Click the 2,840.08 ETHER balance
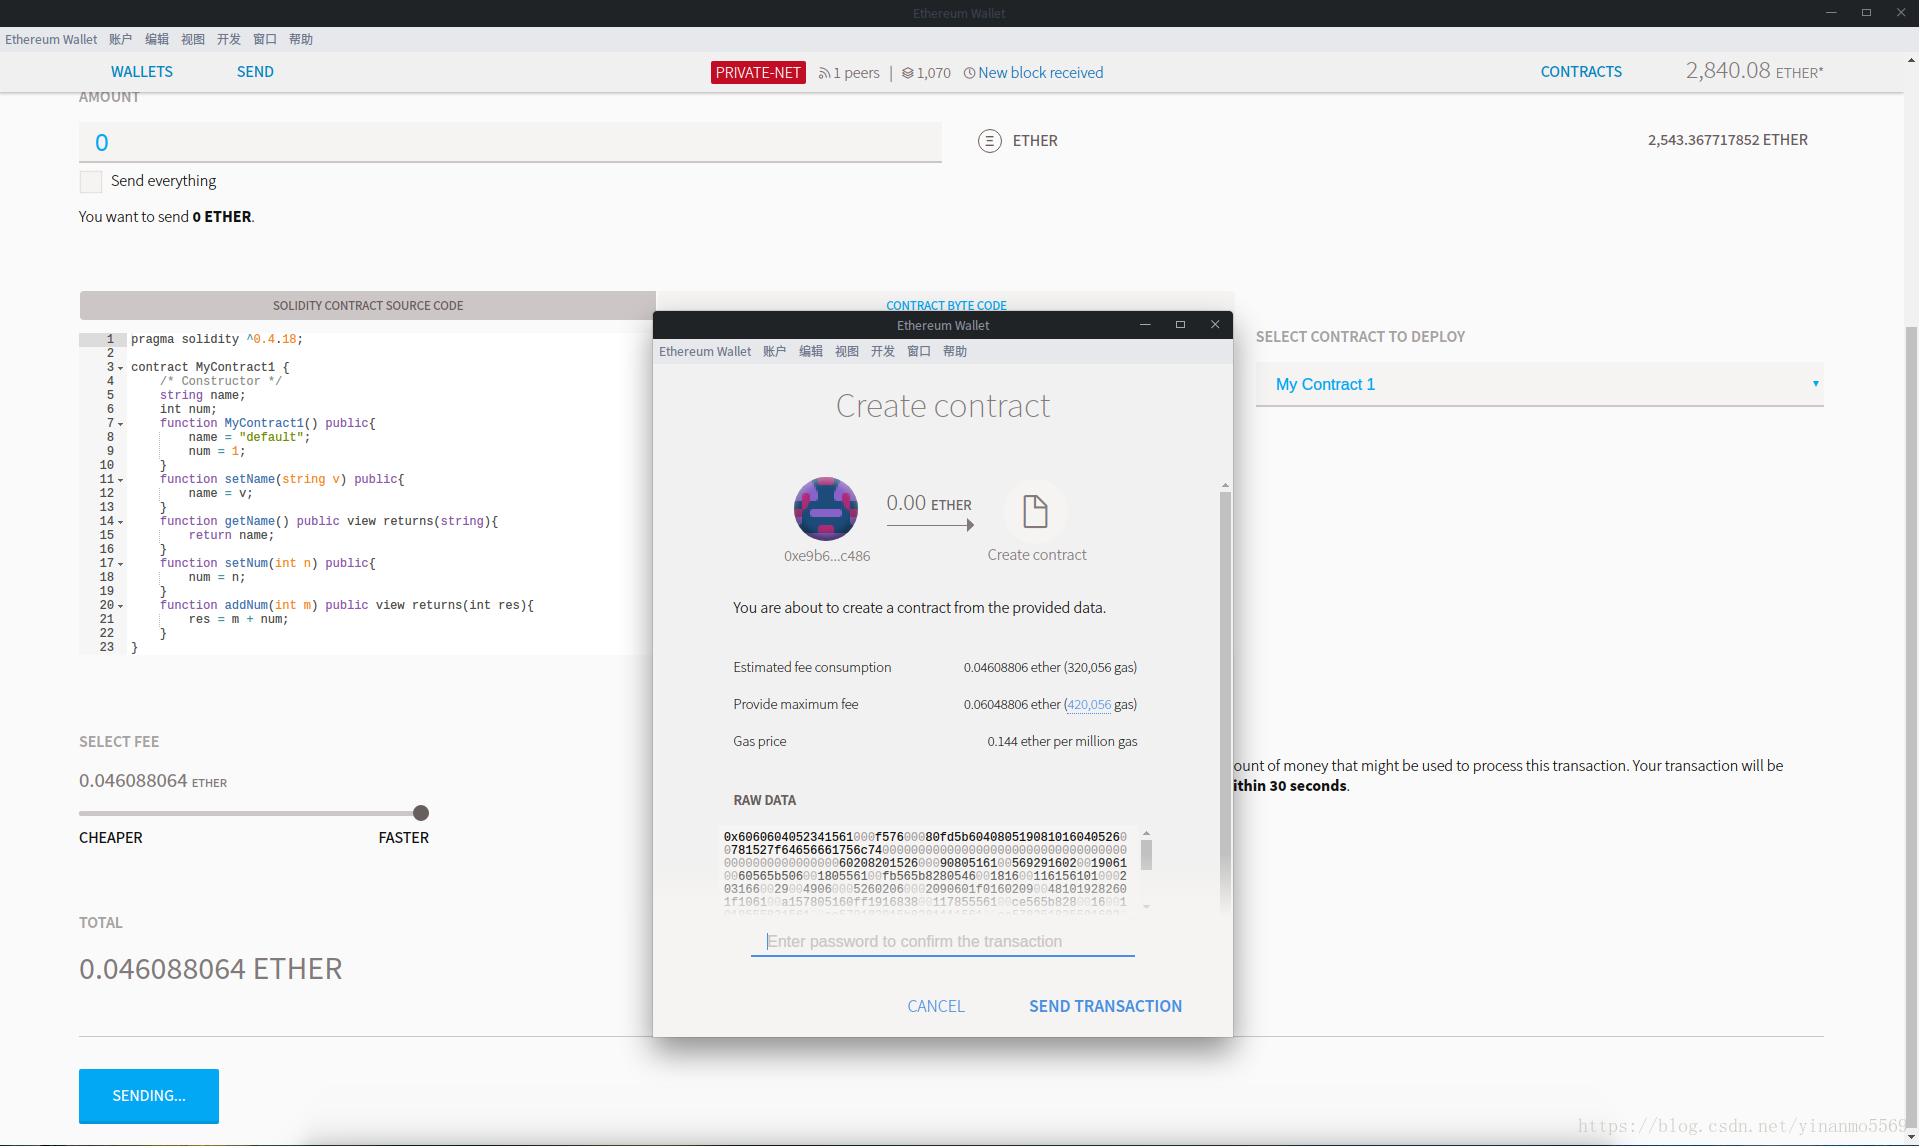1919x1146 pixels. 1754,71
